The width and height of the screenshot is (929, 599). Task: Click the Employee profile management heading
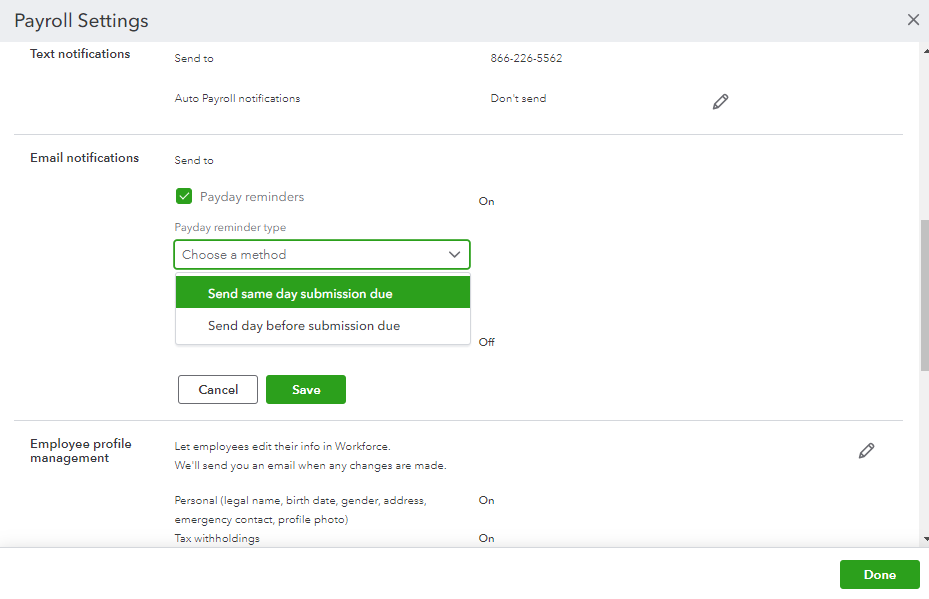coord(81,451)
